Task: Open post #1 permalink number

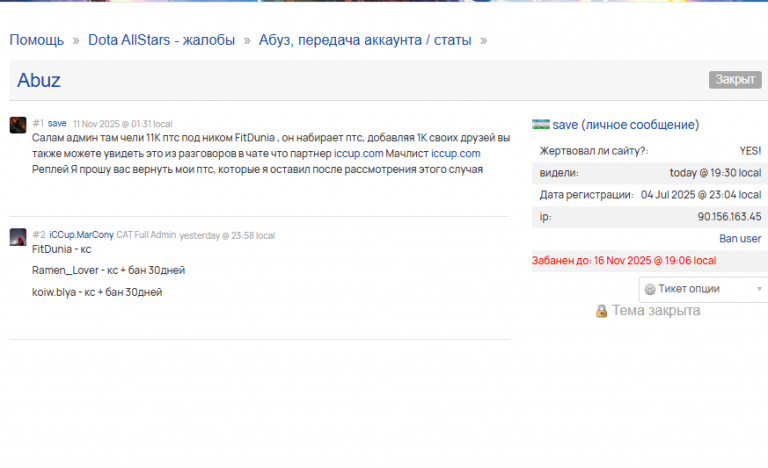Action: (38, 123)
